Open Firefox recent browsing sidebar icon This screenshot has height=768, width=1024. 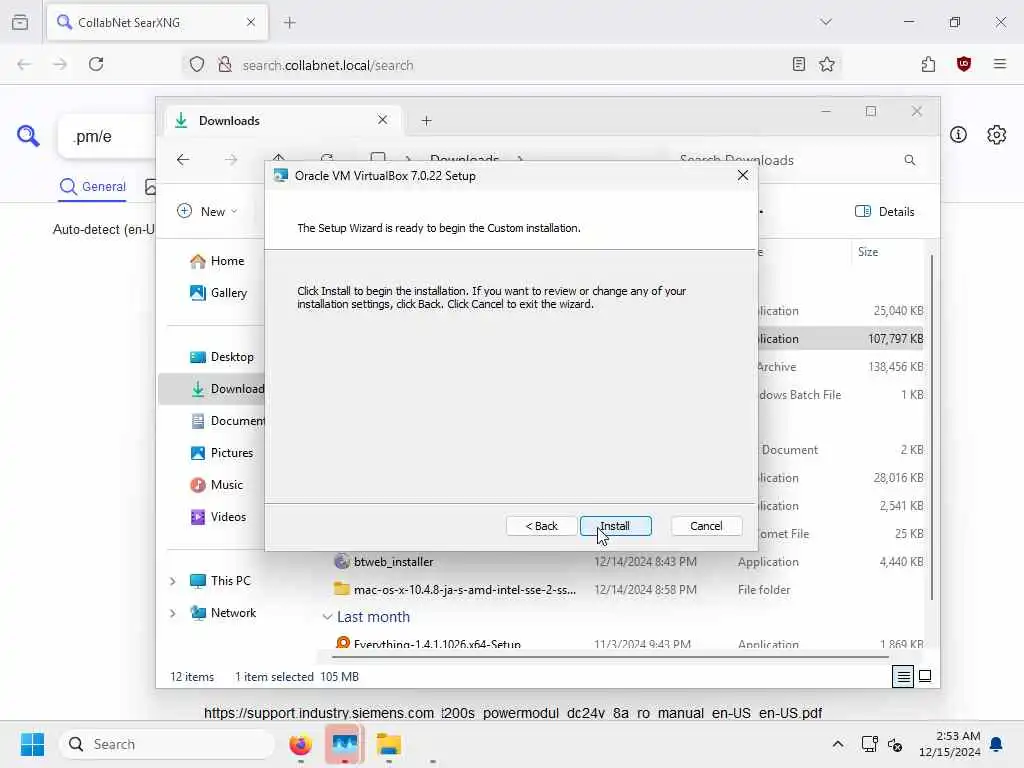pos(20,22)
